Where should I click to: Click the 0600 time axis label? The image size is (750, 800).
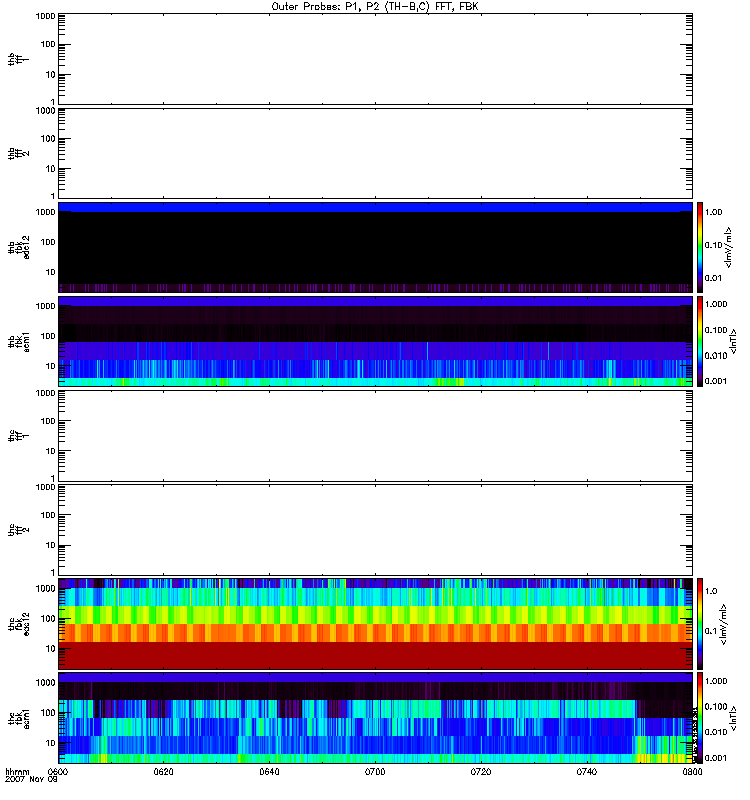[58, 773]
